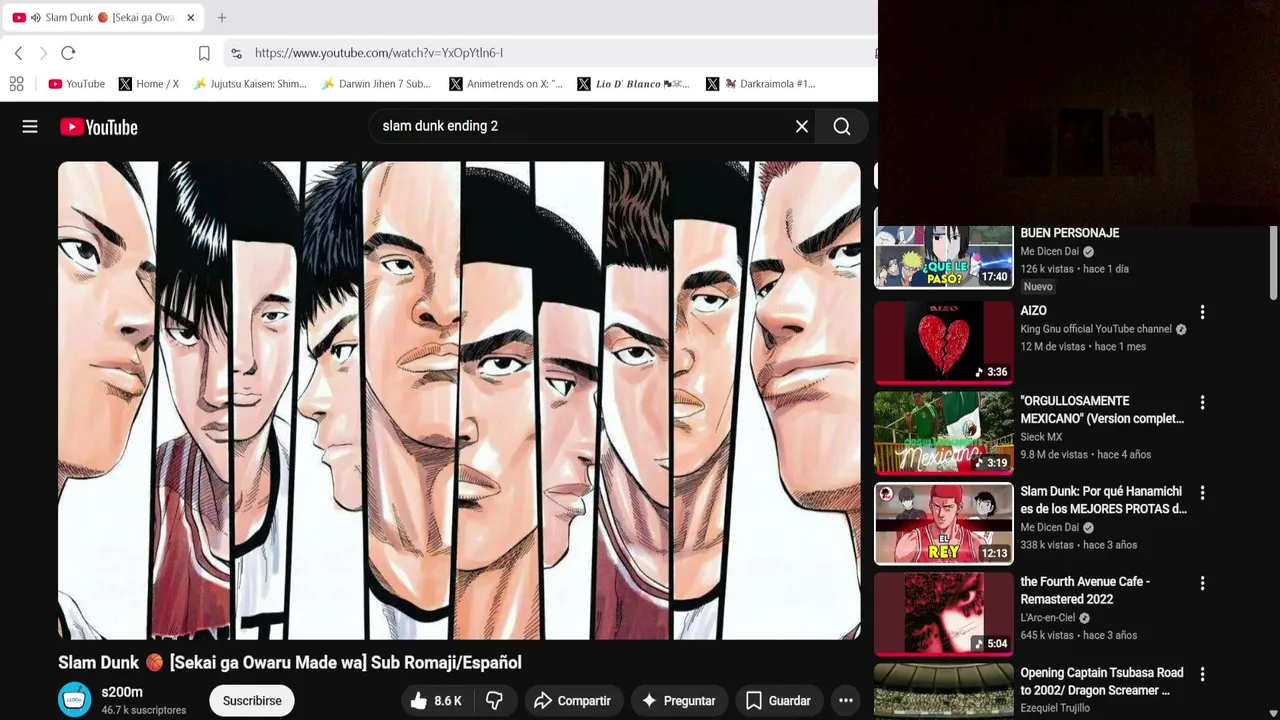Viewport: 1280px width, 720px height.
Task: Go back in browser history
Action: point(18,53)
